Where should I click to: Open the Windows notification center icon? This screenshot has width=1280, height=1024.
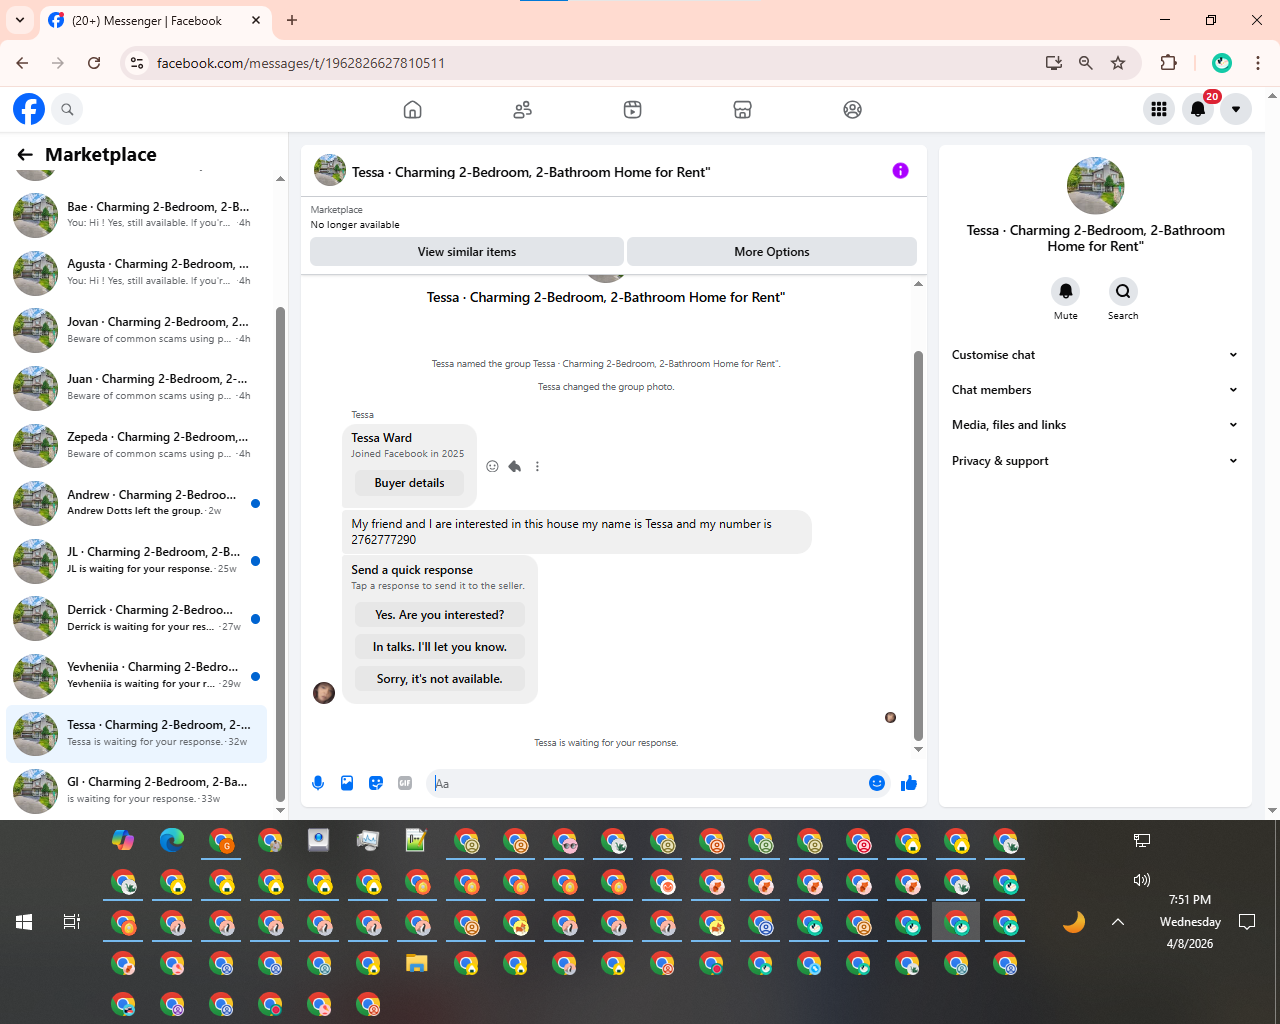(1247, 922)
